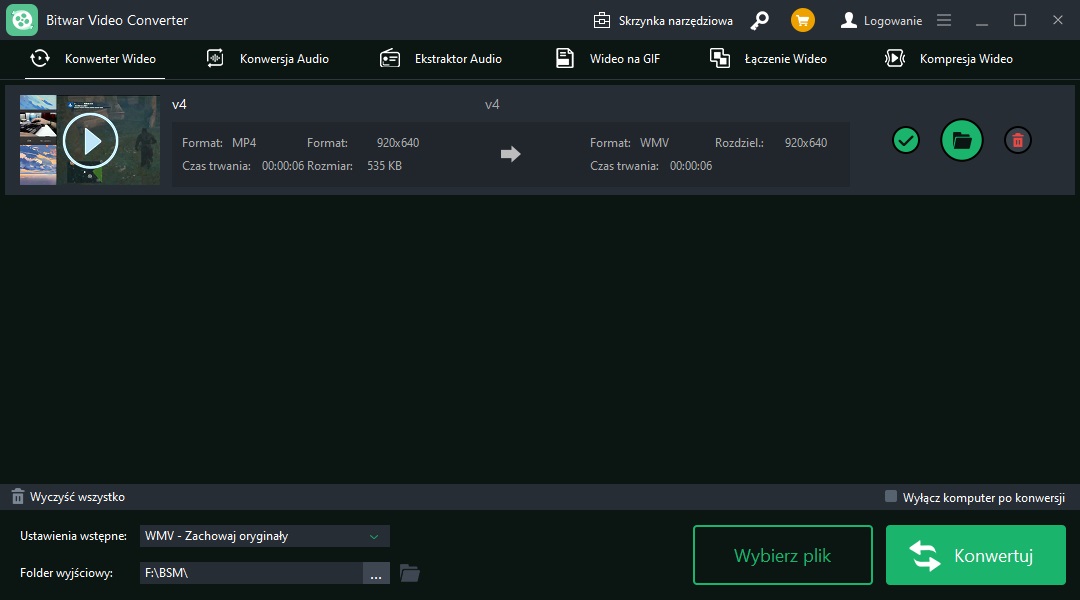Click the Wybierz plik button
Image resolution: width=1080 pixels, height=600 pixels.
click(x=782, y=555)
